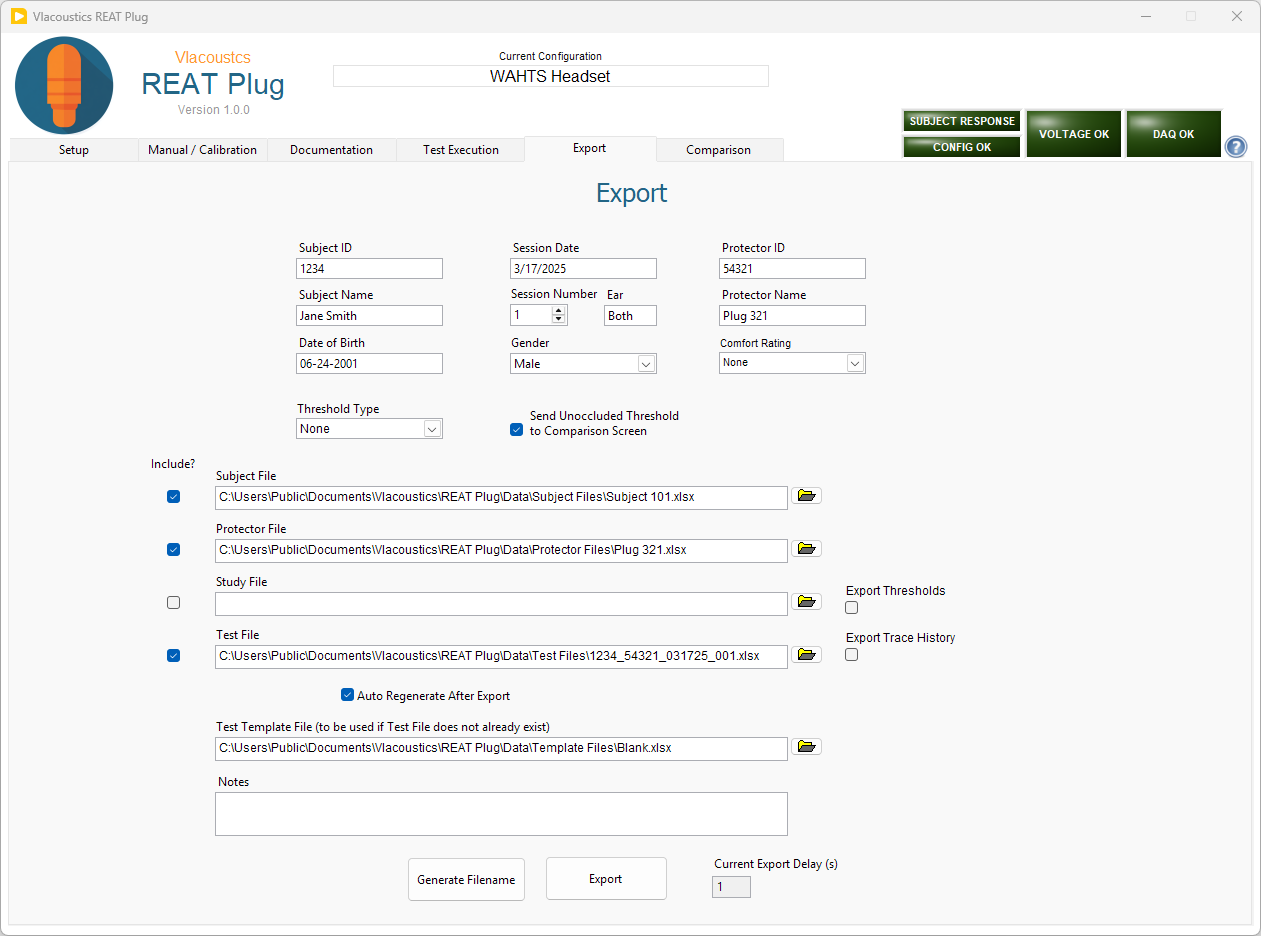Browse for Protector File with folder icon
This screenshot has width=1261, height=936.
click(806, 548)
